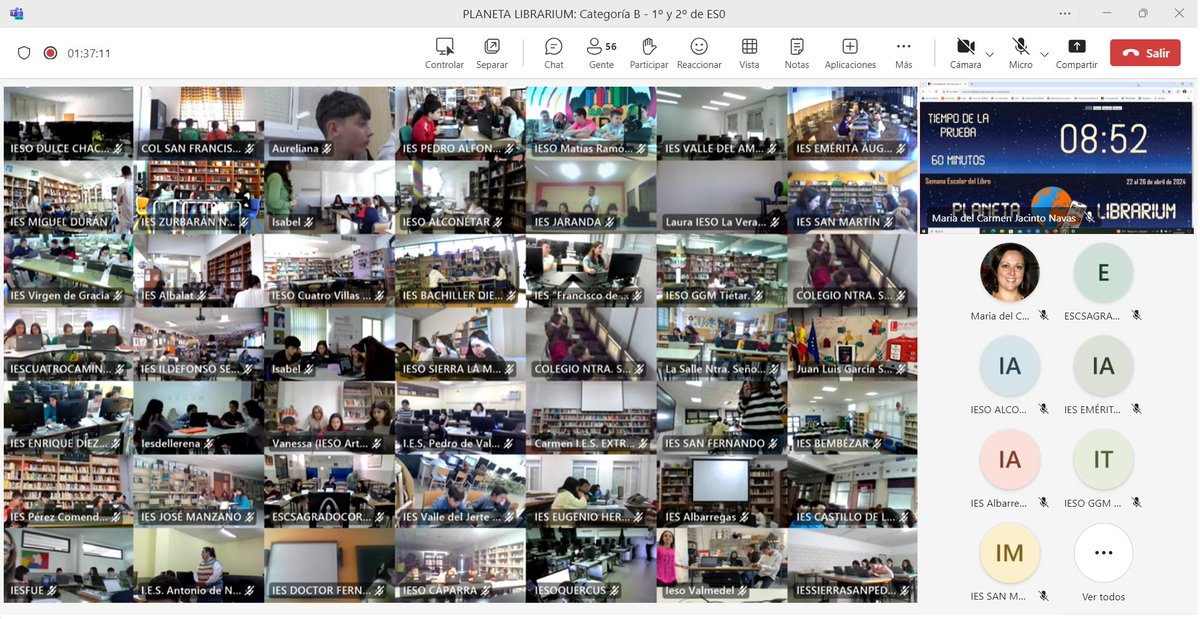Viewport: 1200px width, 619px height.
Task: Click the Separar pop-out icon
Action: point(492,46)
